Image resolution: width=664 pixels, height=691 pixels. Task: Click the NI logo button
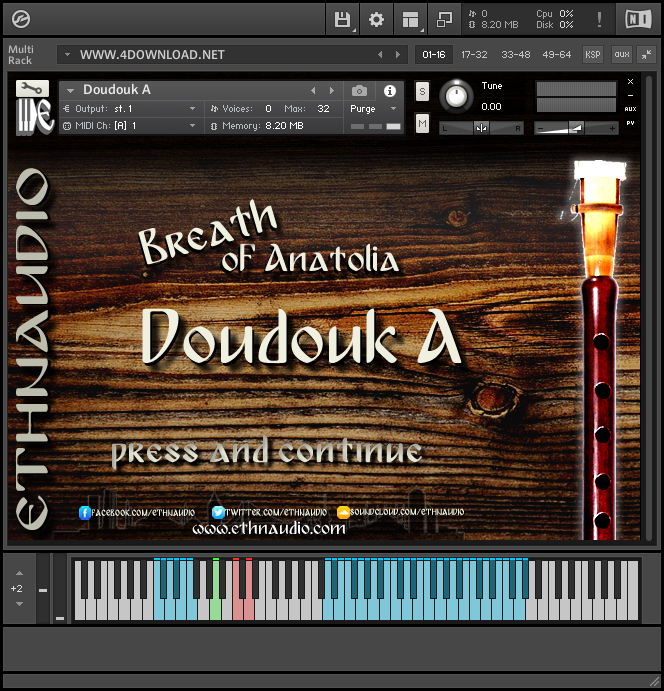pyautogui.click(x=638, y=19)
